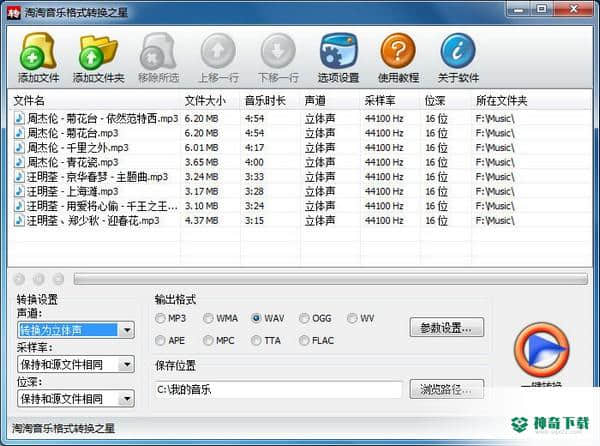
Task: Sort by 采样率 column header
Action: click(380, 101)
